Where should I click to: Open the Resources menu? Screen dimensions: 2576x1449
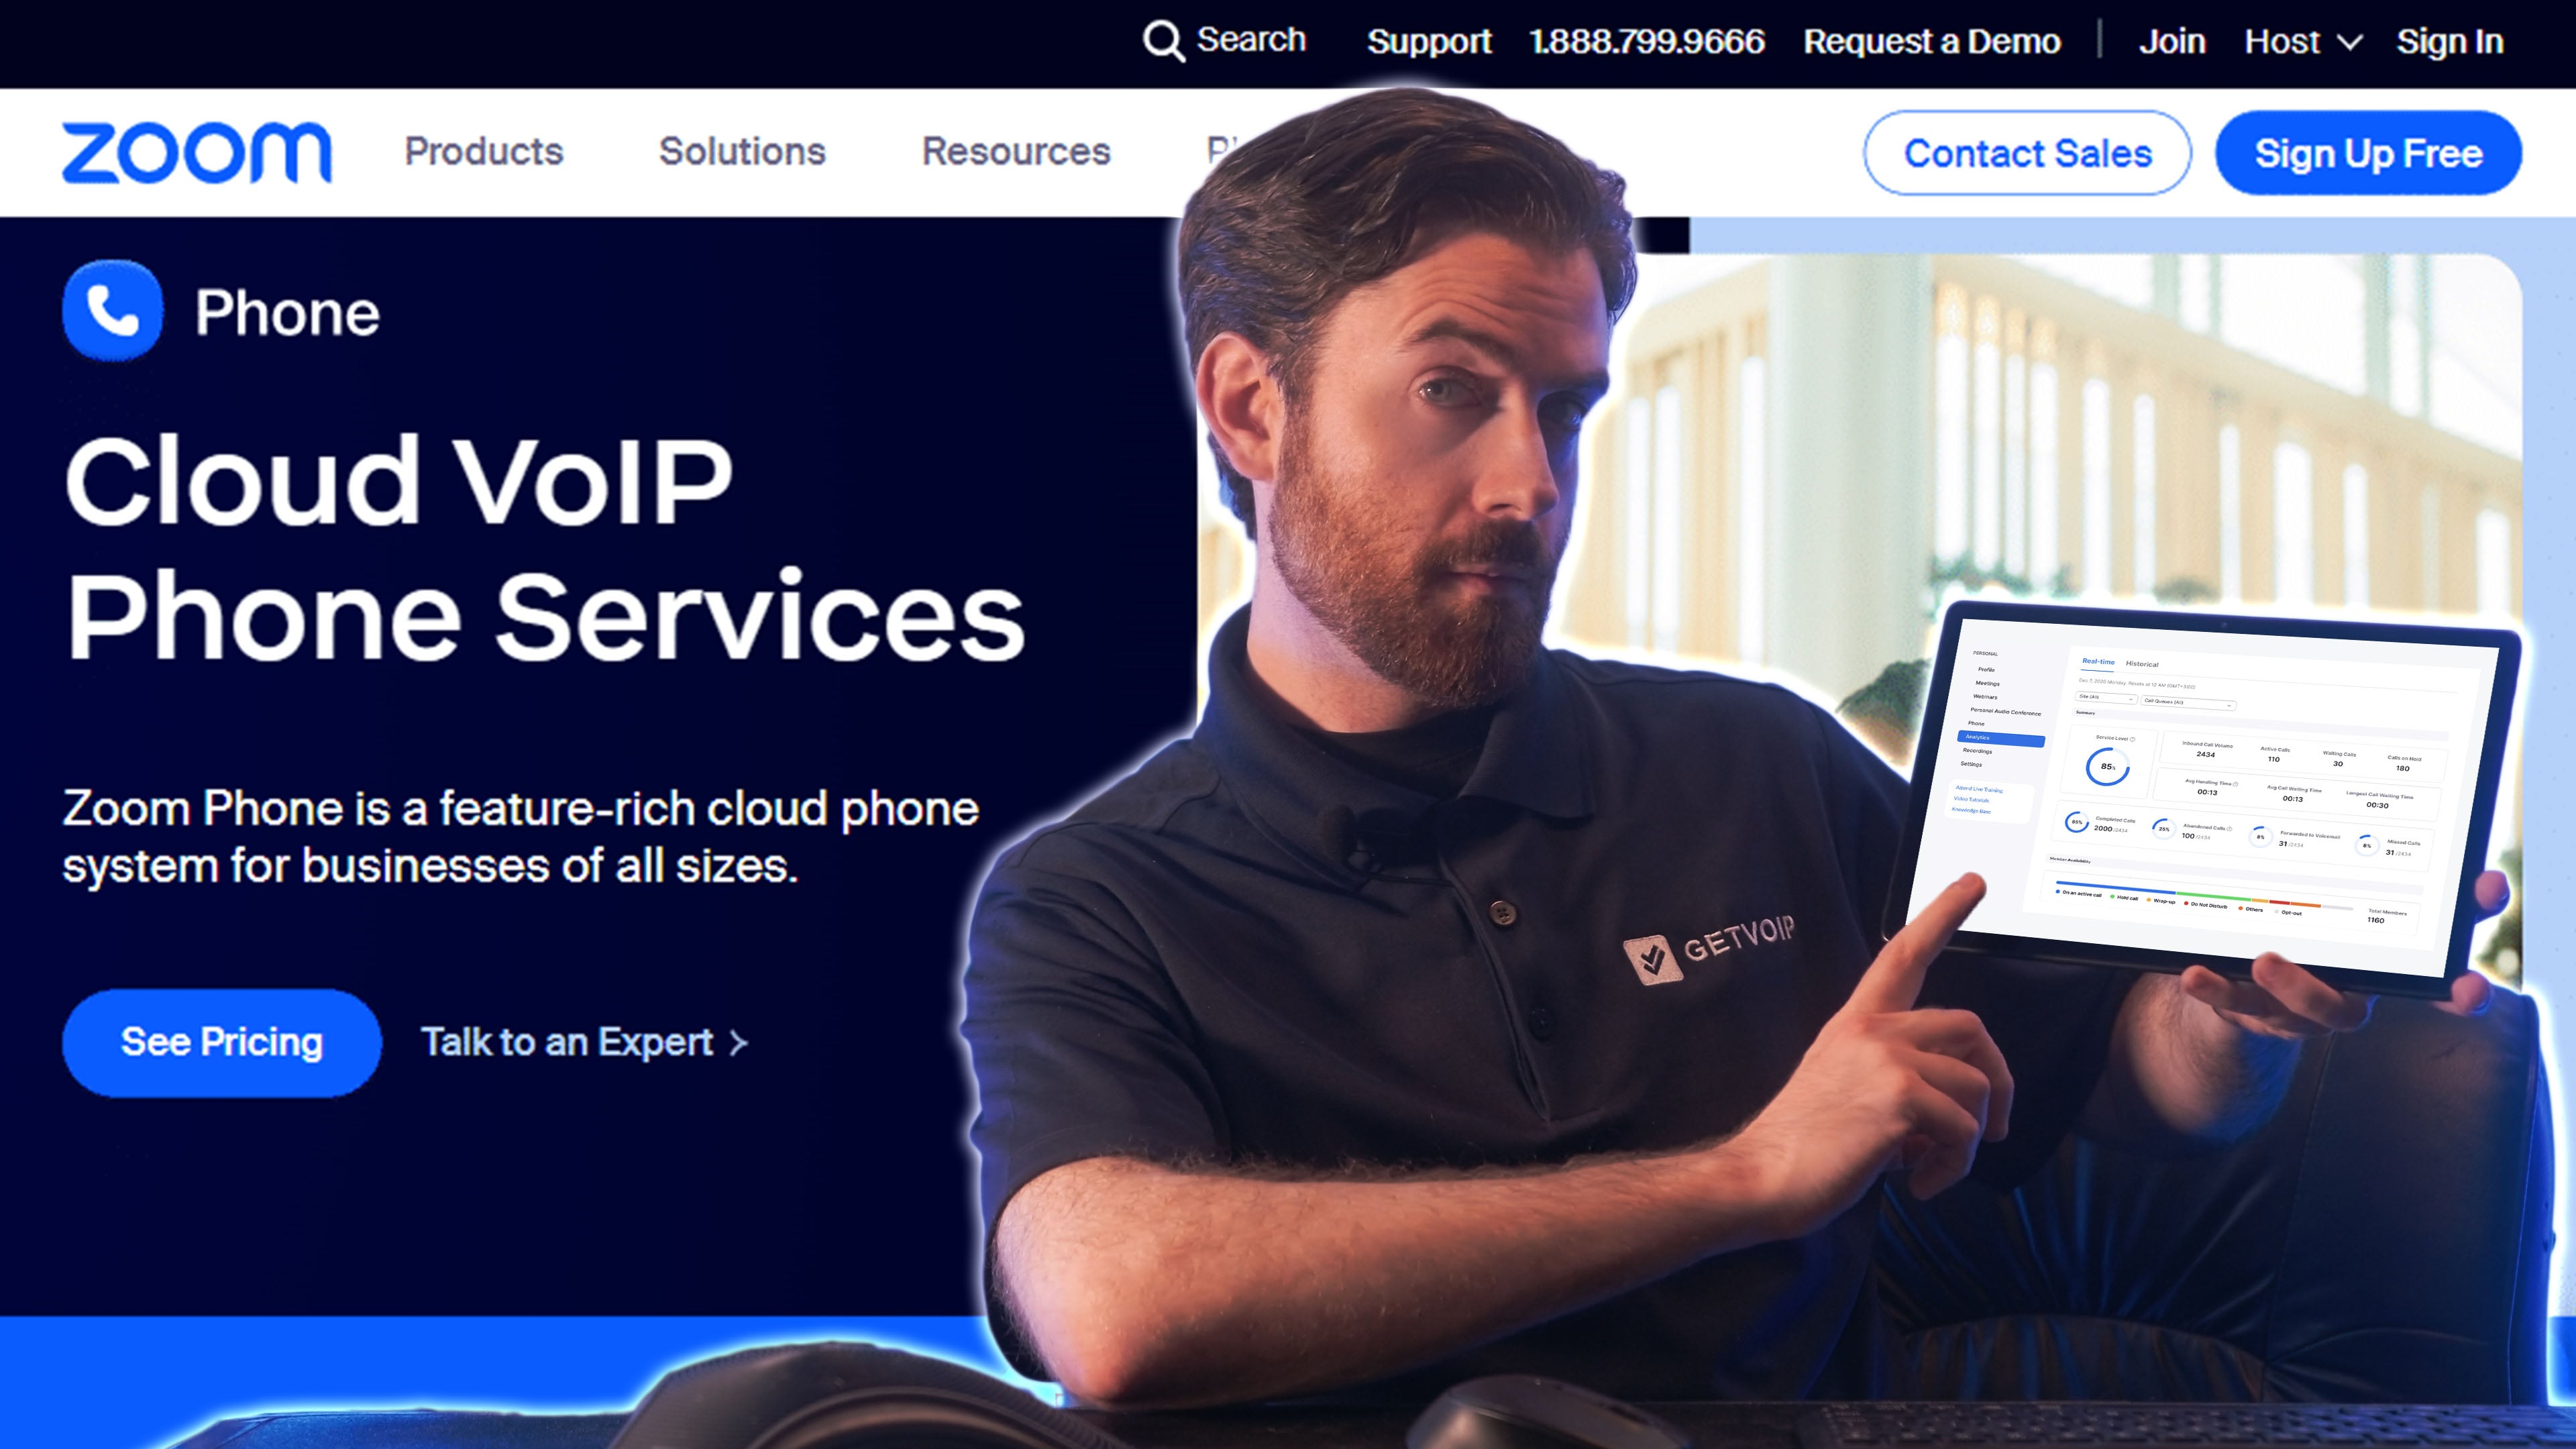tap(1016, 152)
